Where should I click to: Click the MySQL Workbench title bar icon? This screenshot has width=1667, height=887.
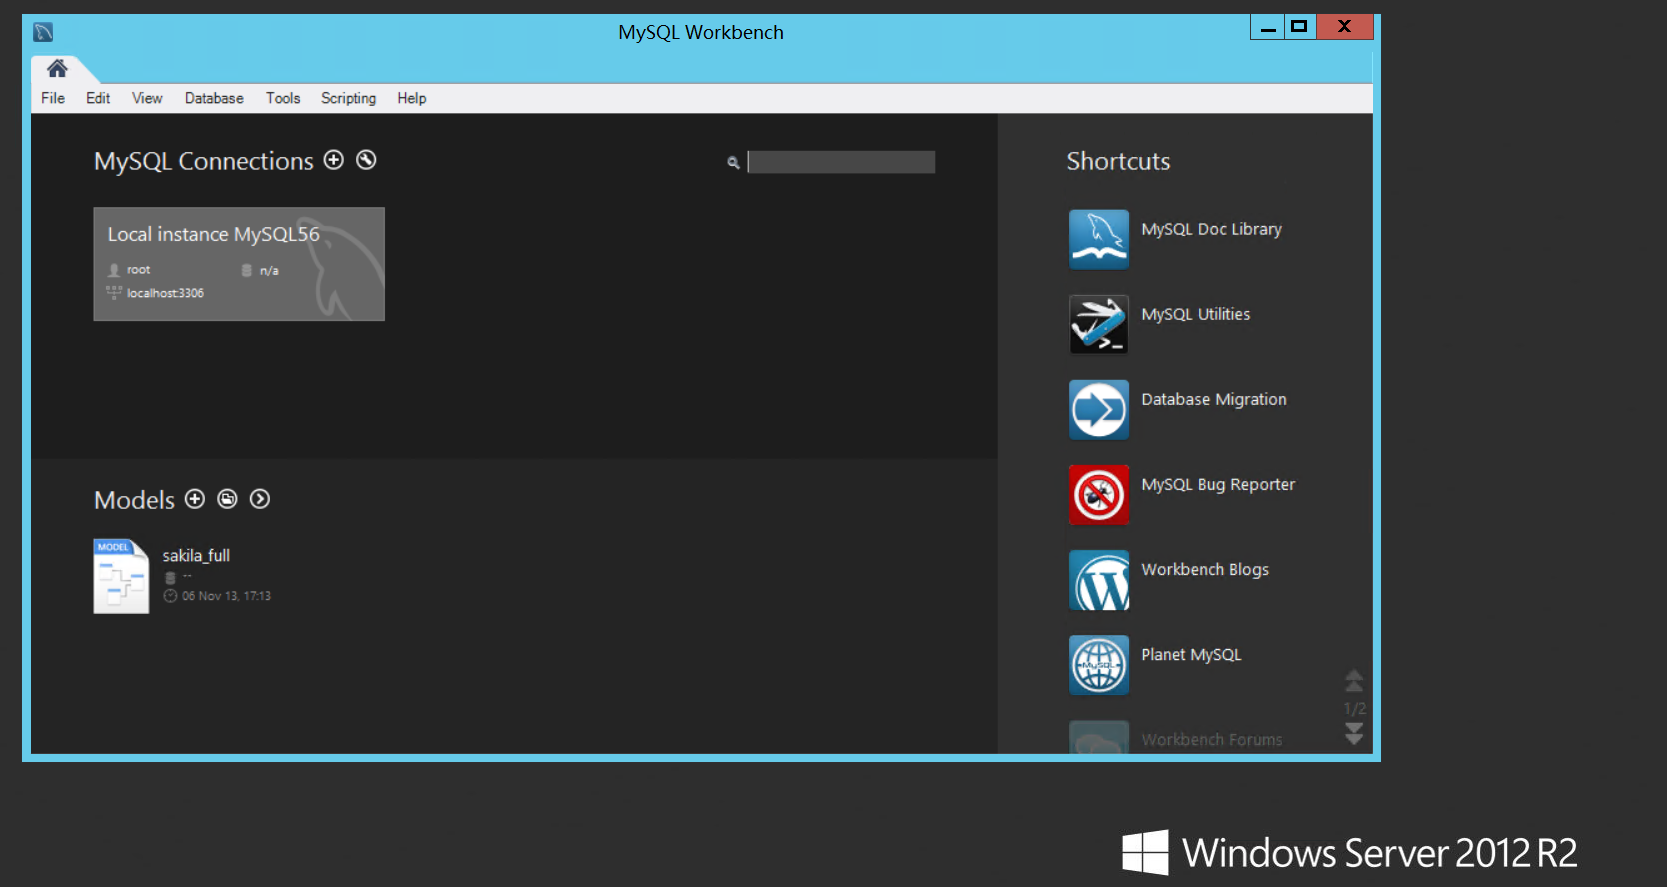(x=43, y=32)
